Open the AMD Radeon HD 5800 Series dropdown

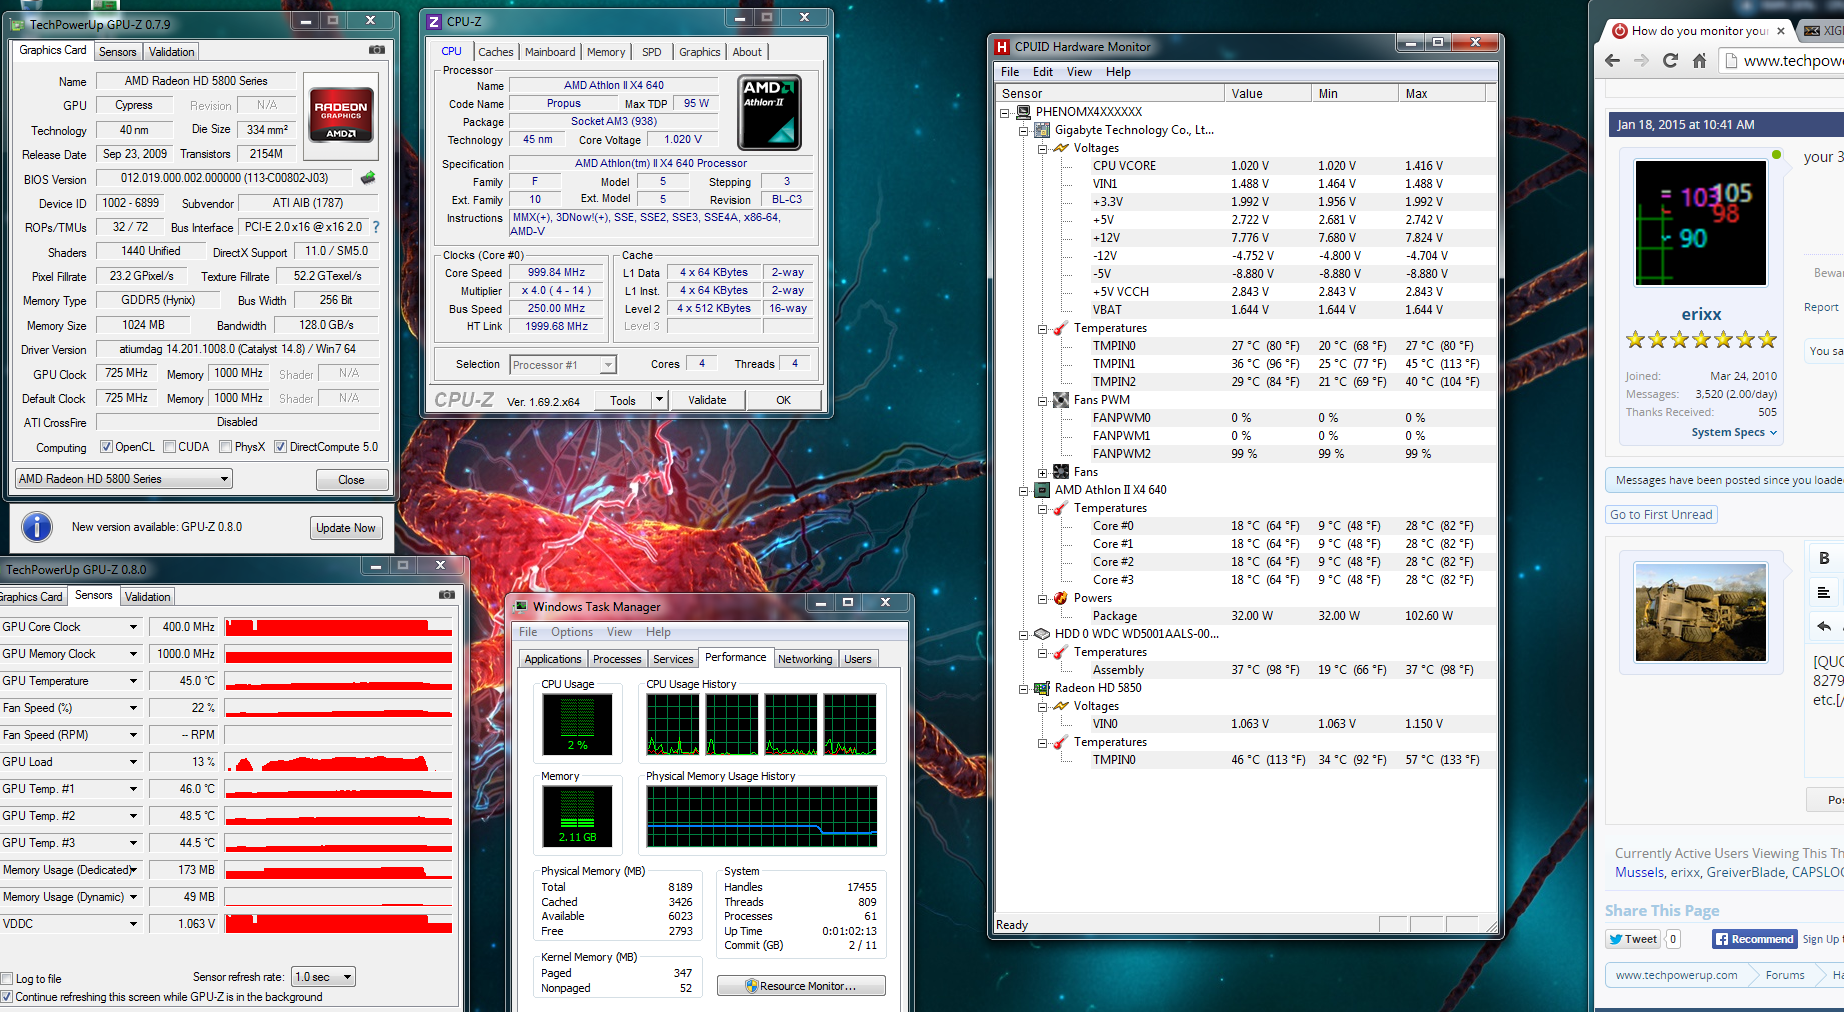point(124,479)
